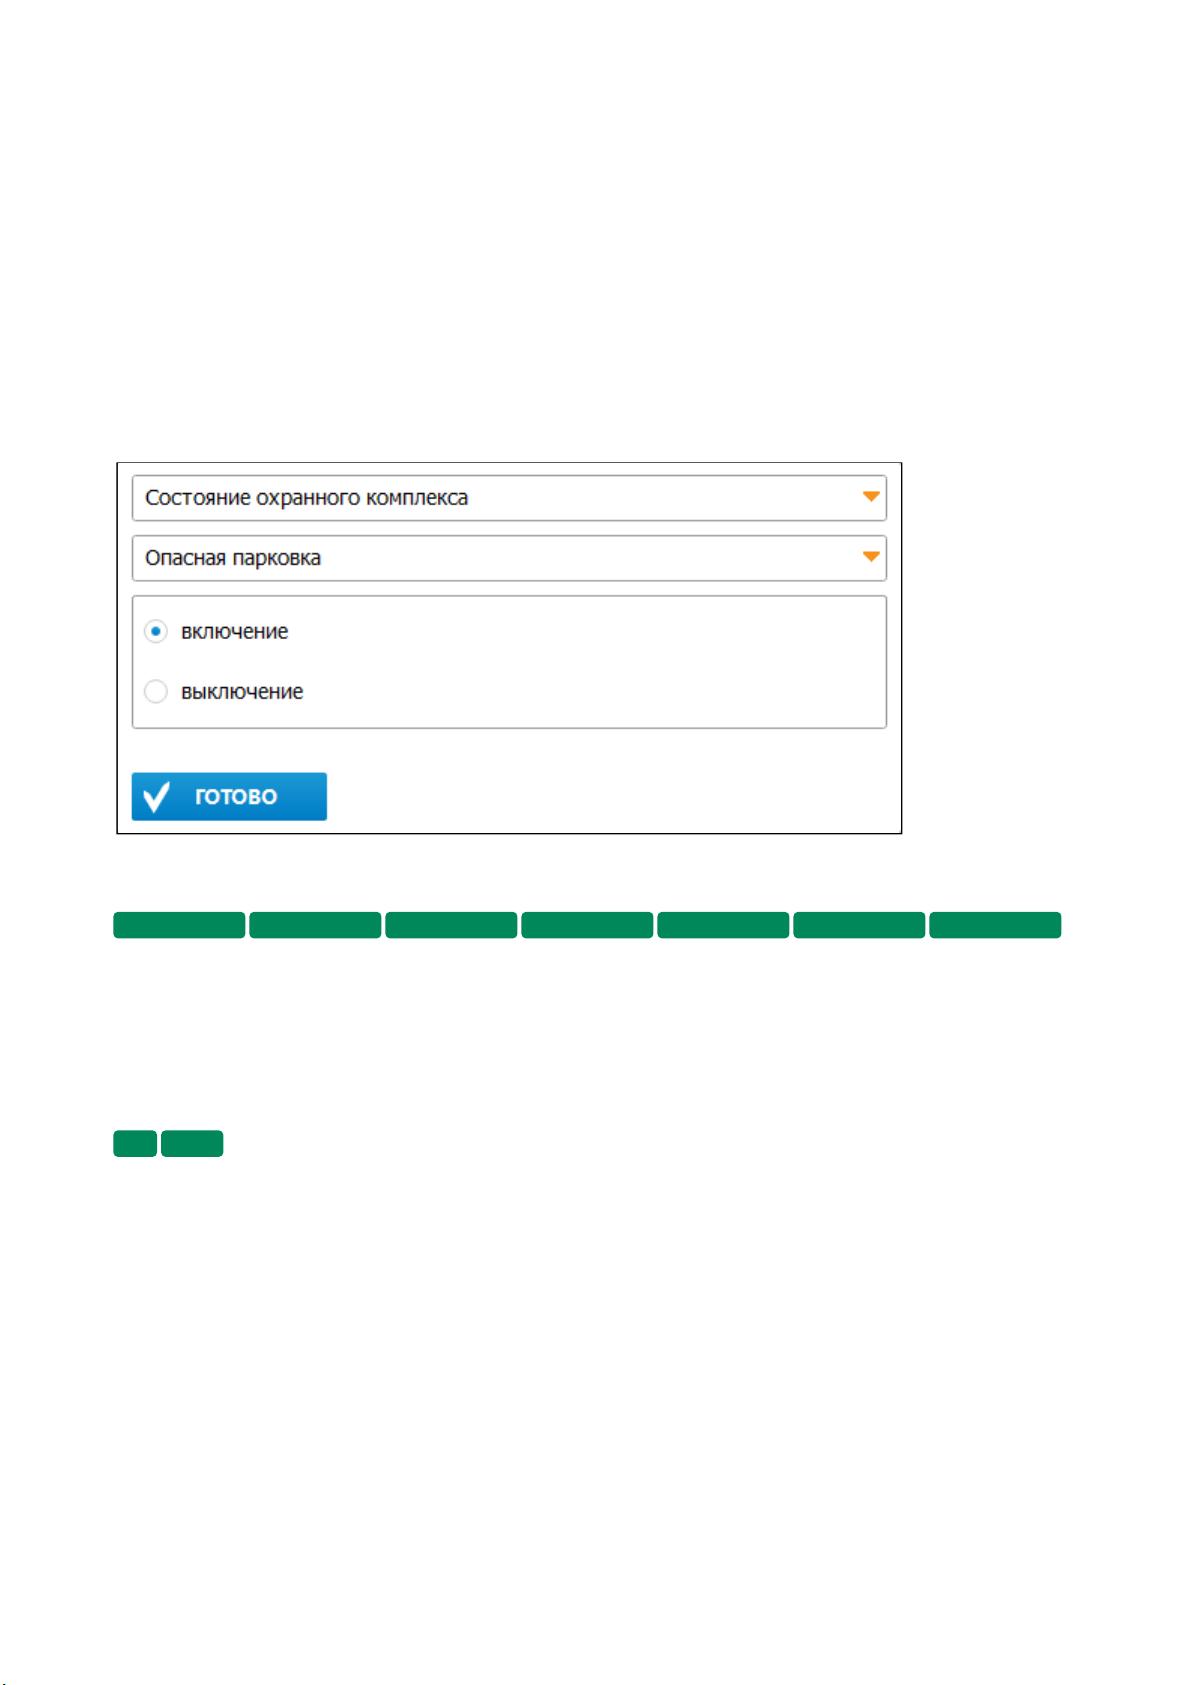Image resolution: width=1192 pixels, height=1685 pixels.
Task: Click second green bar in long row
Action: (x=315, y=925)
